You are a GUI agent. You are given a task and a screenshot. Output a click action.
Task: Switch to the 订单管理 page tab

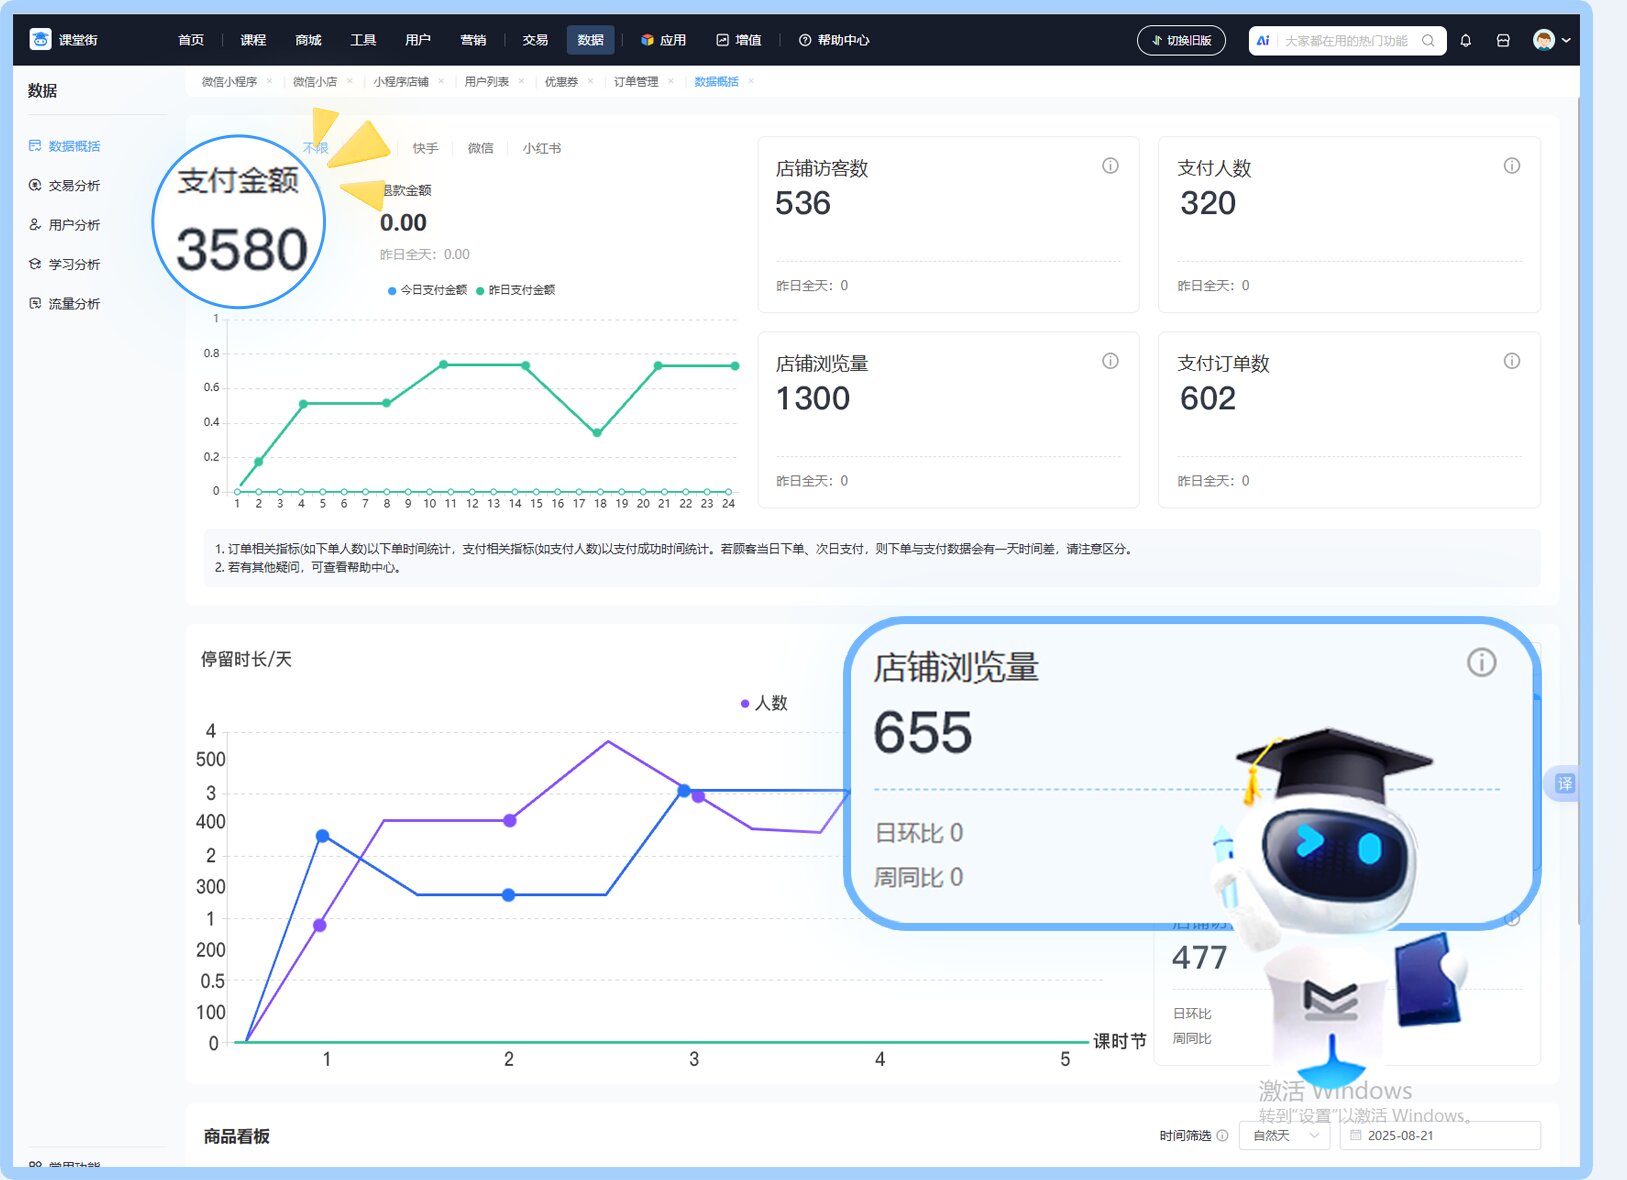coord(636,82)
